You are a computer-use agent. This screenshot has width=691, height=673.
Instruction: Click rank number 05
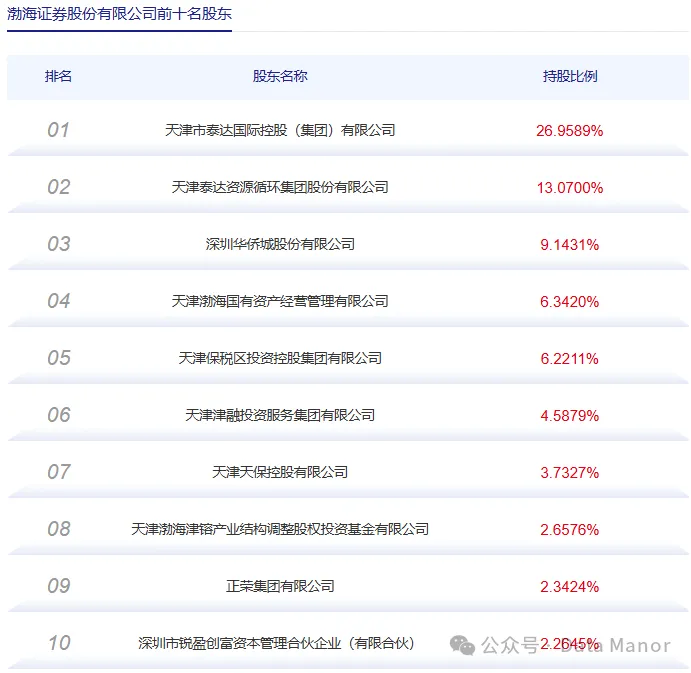click(x=59, y=357)
